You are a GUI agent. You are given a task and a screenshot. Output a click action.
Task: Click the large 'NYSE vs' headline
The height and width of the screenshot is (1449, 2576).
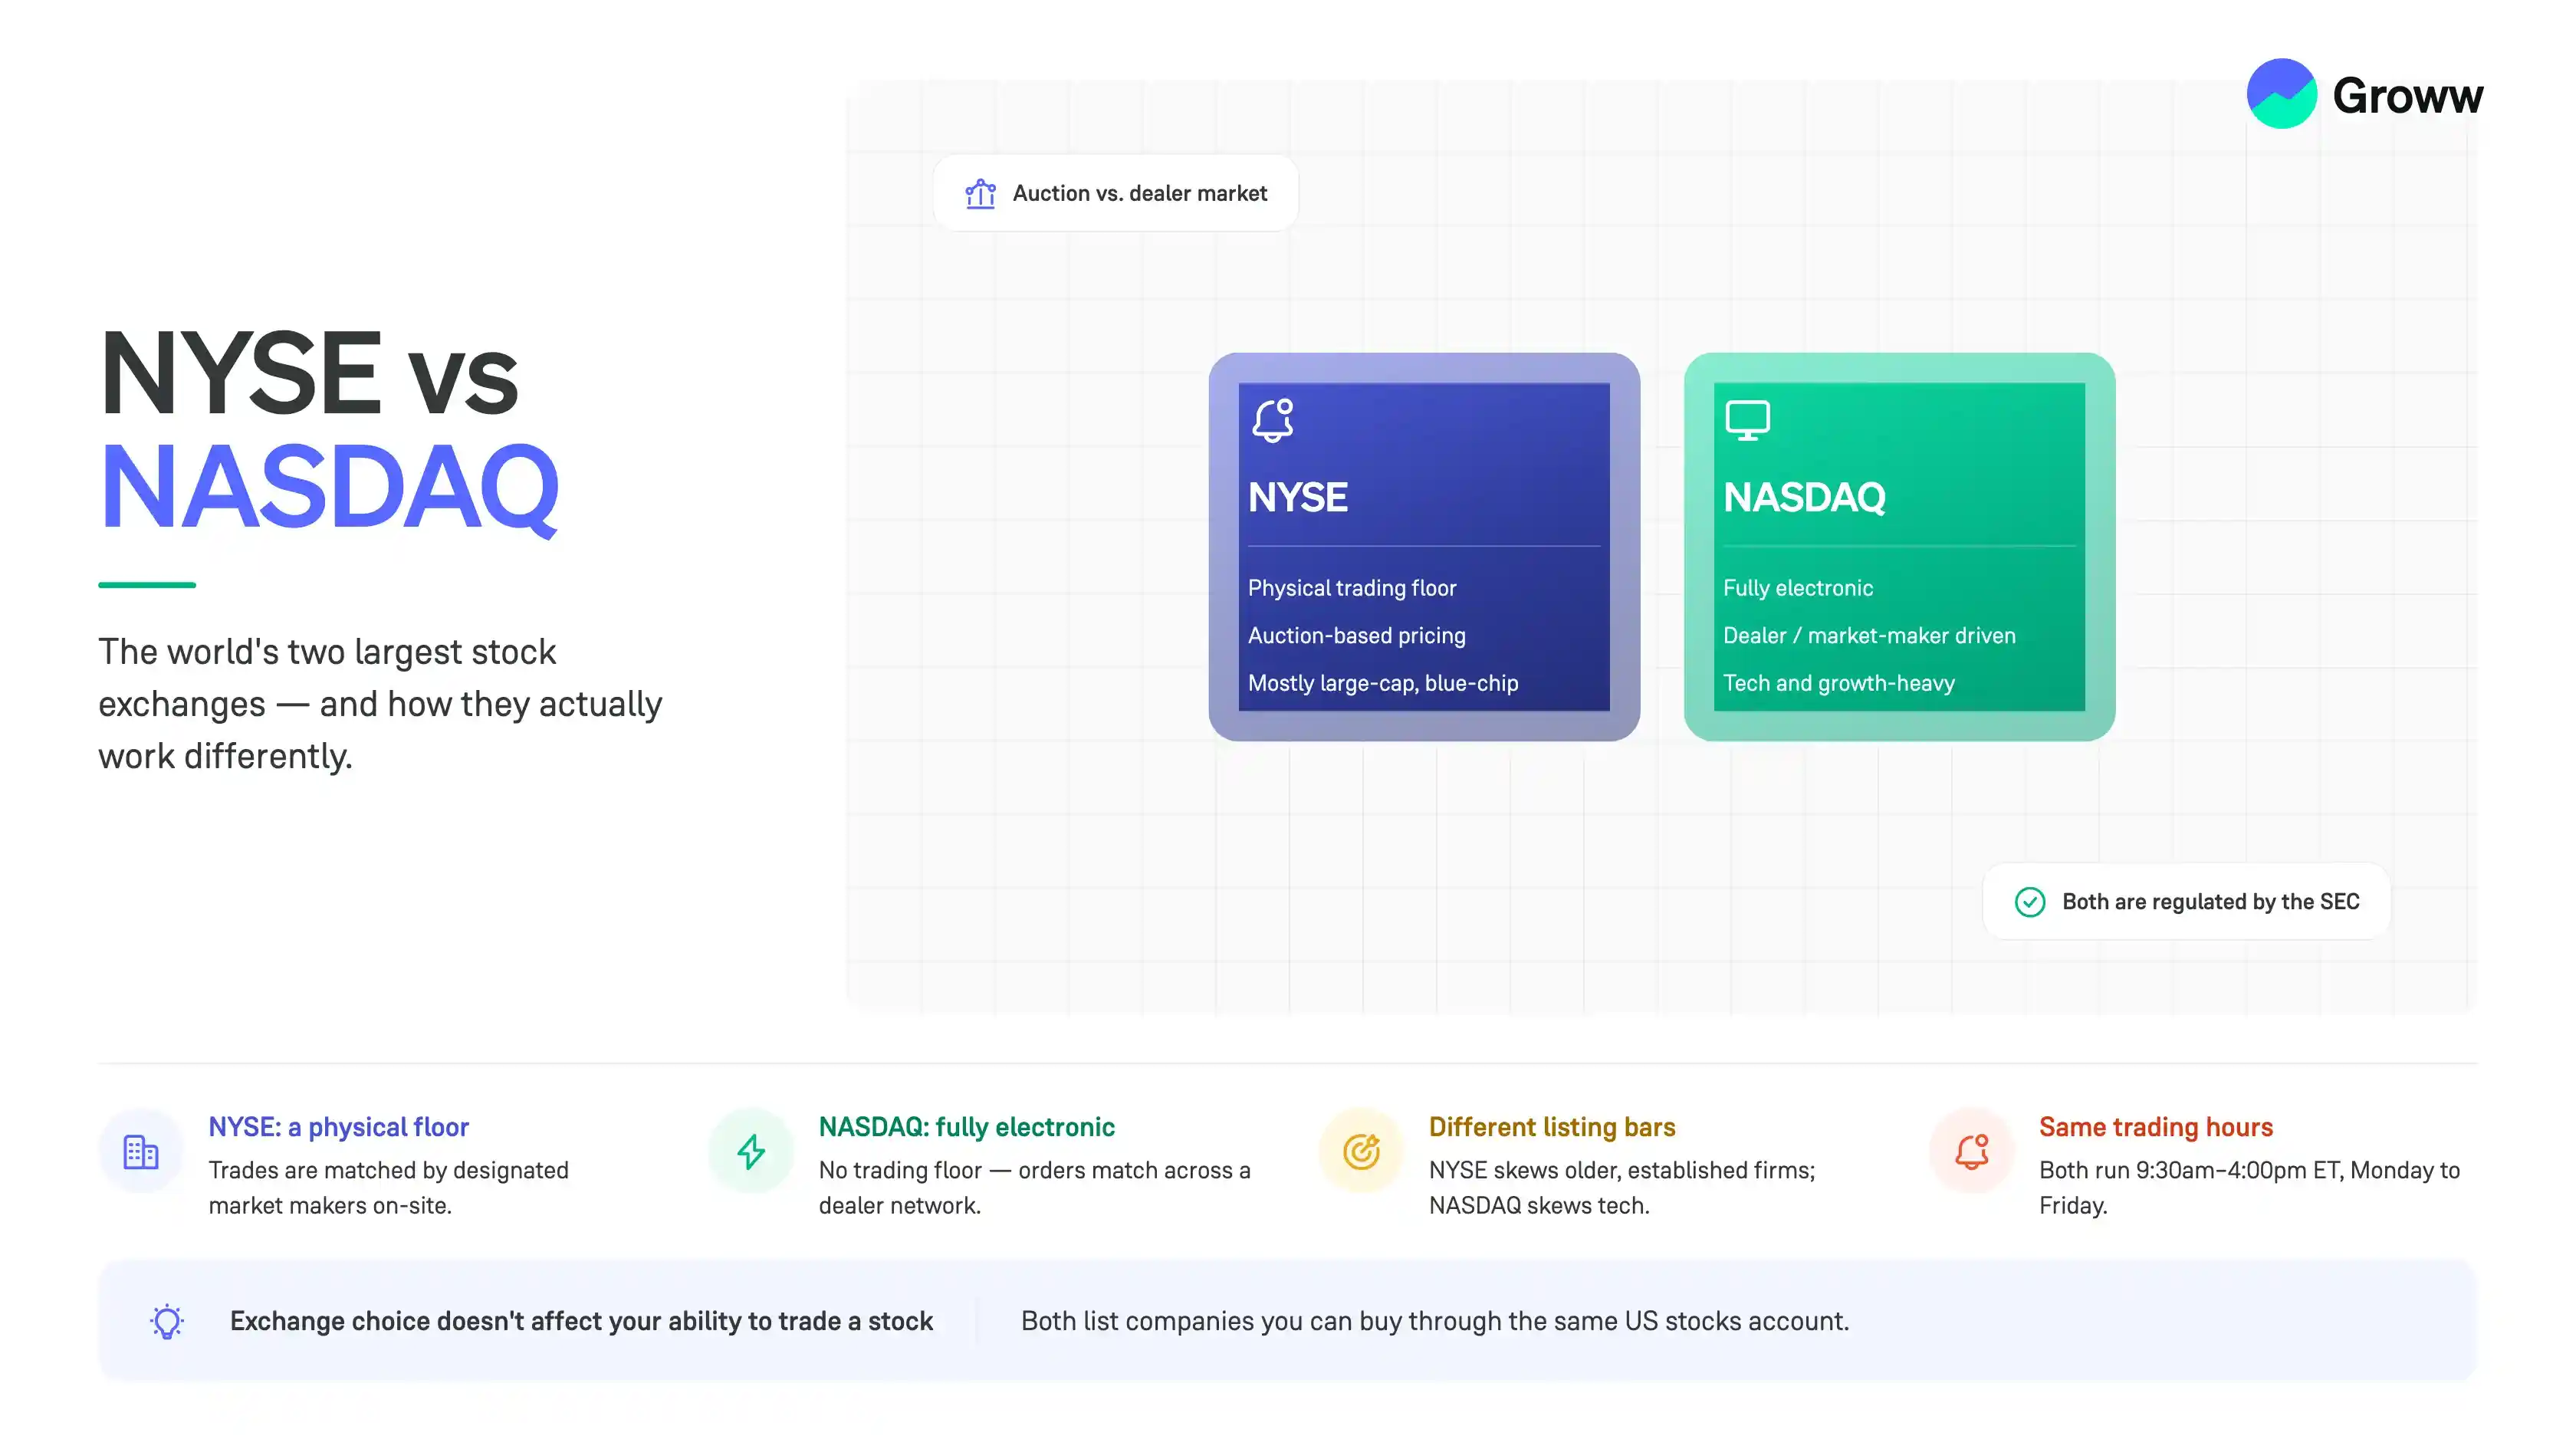tap(309, 374)
